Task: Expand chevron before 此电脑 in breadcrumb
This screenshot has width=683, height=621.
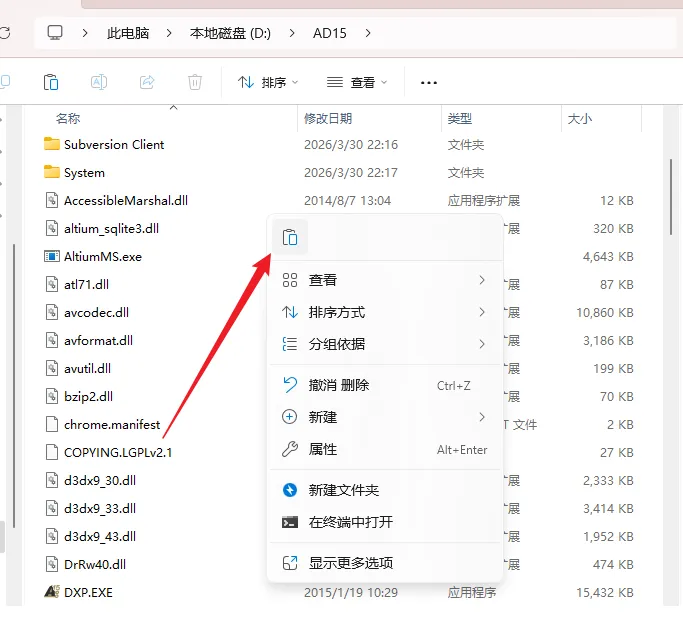Action: click(x=85, y=33)
